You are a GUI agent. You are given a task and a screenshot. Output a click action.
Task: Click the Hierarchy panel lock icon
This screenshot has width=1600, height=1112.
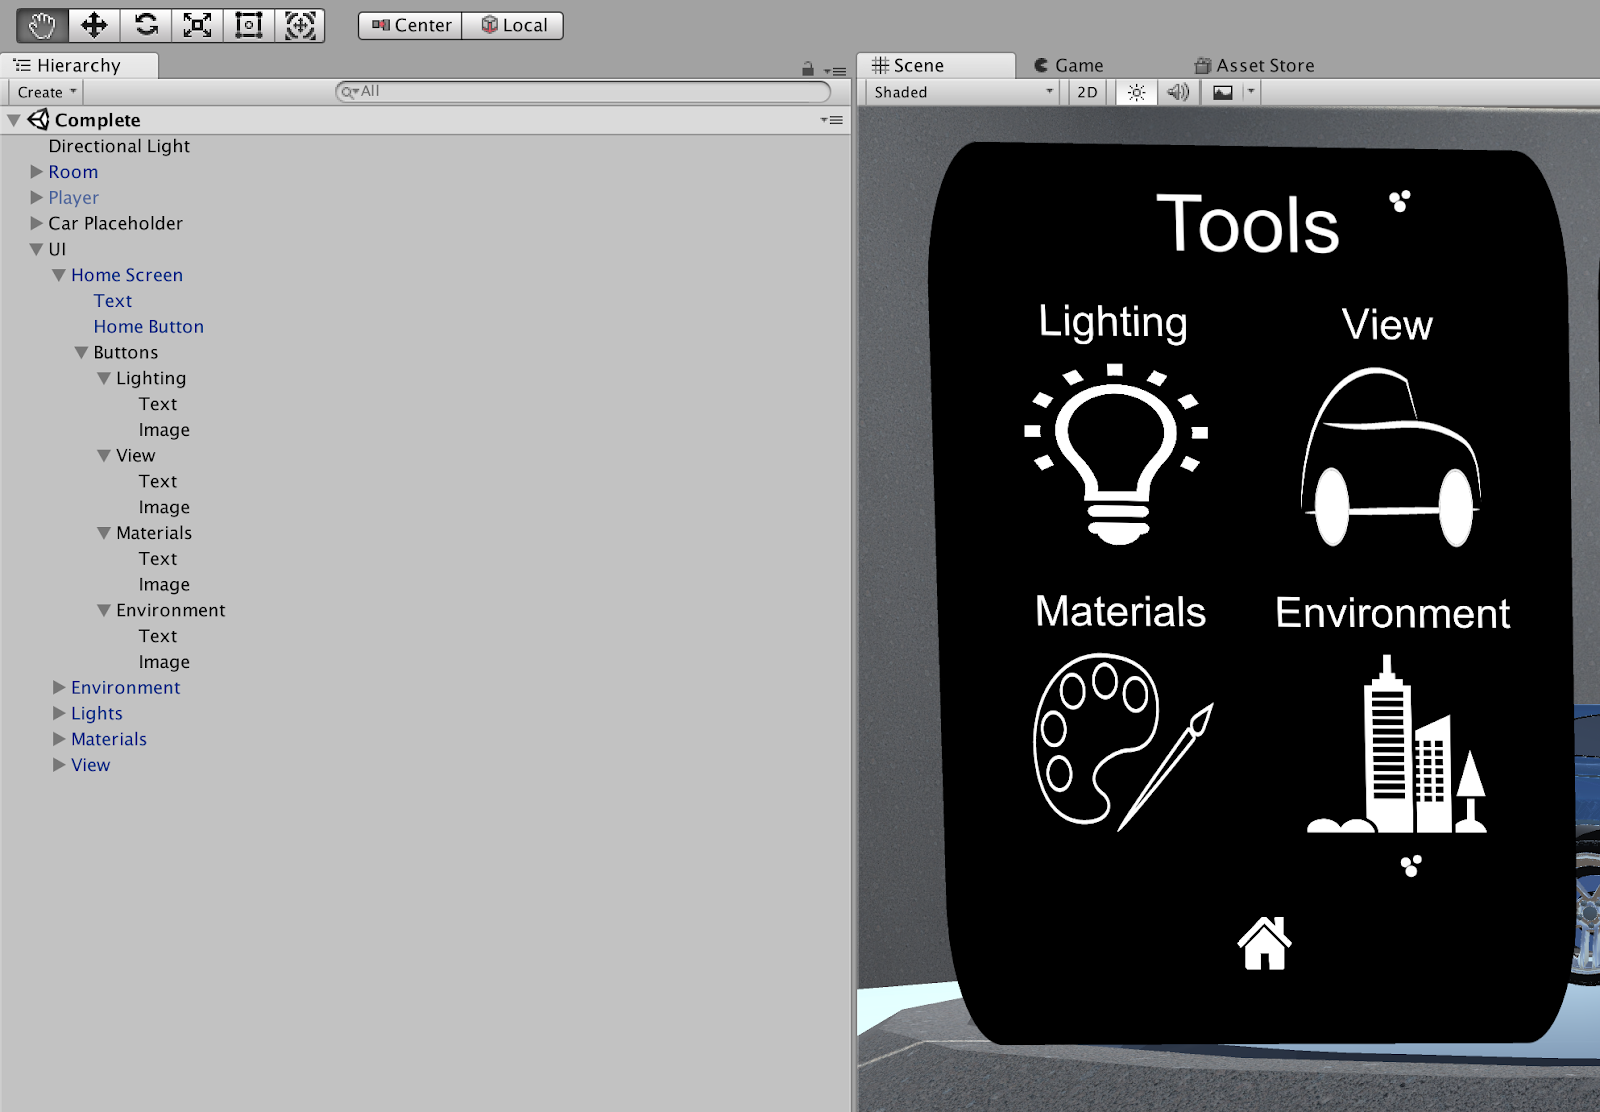[x=808, y=70]
